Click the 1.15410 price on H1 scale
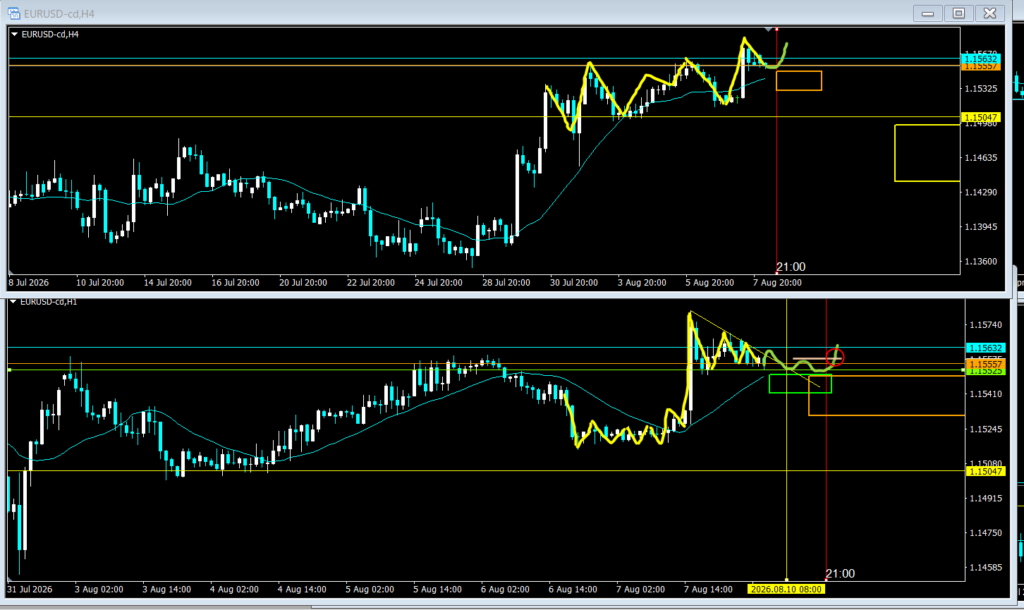1024x610 pixels. [x=985, y=394]
